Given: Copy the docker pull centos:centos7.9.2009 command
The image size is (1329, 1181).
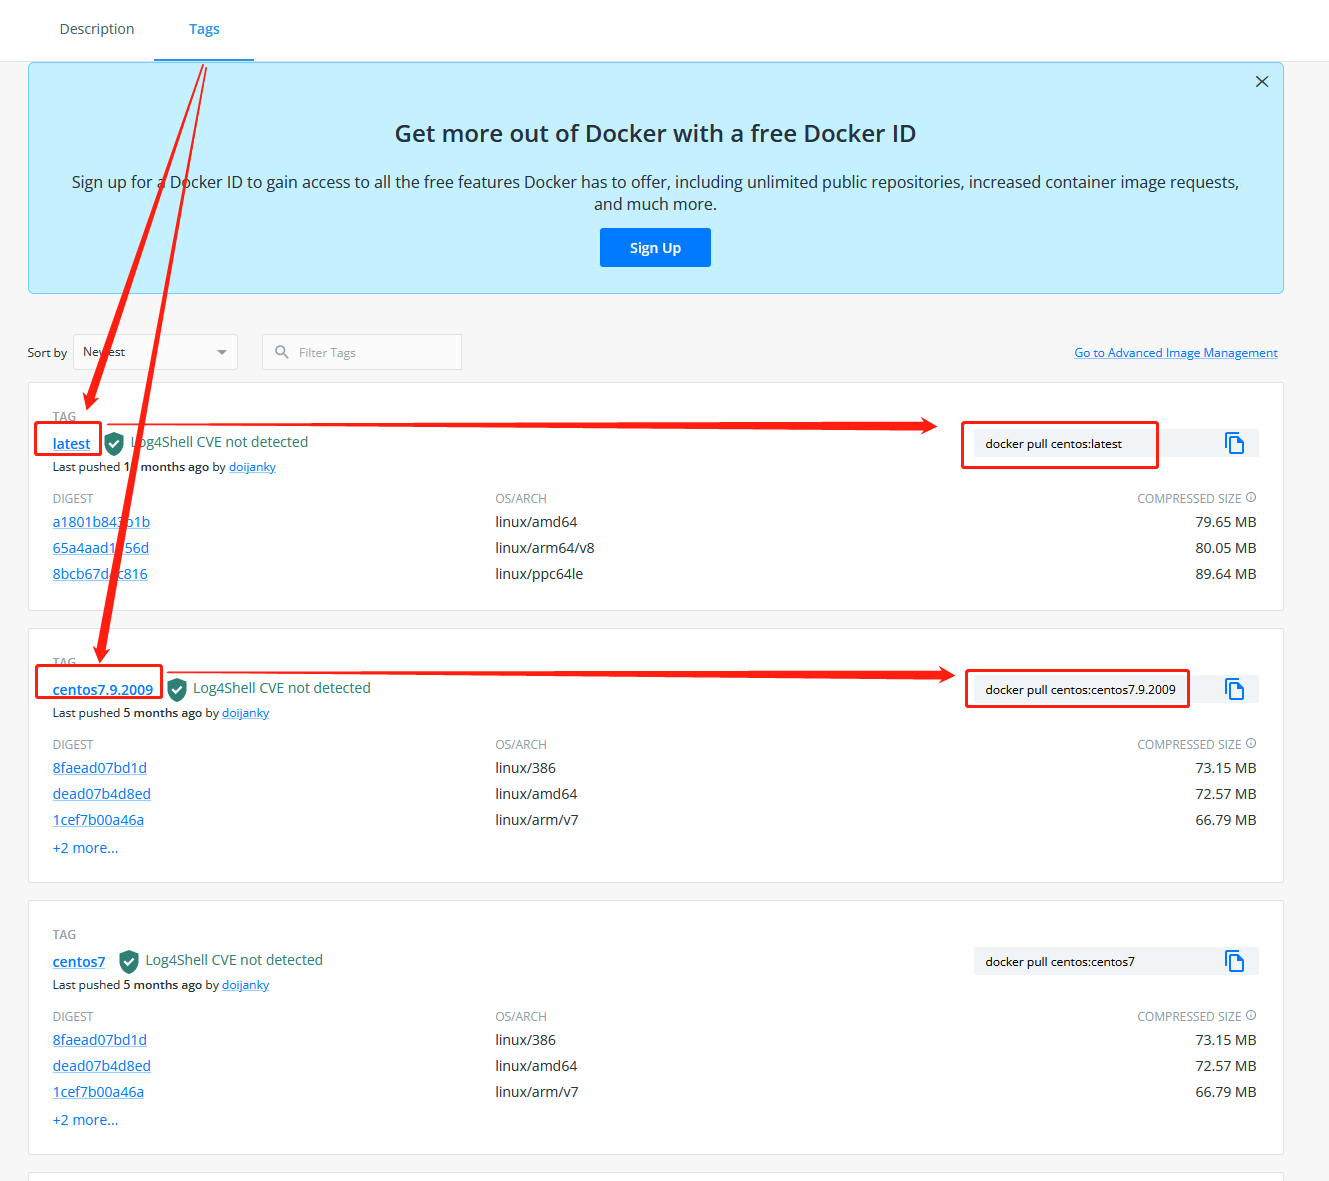Looking at the screenshot, I should pyautogui.click(x=1235, y=689).
